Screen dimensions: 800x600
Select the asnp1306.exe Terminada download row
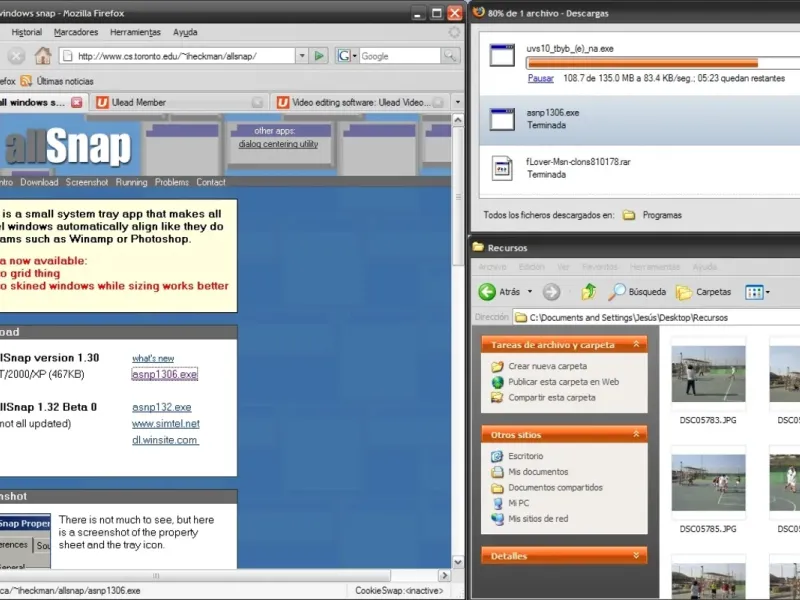pos(640,120)
